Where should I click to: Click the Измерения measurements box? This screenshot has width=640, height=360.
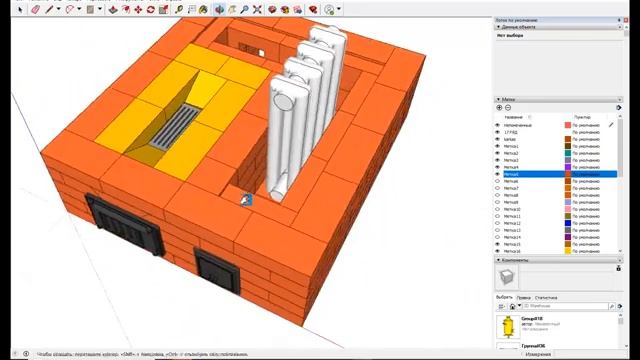click(539, 354)
